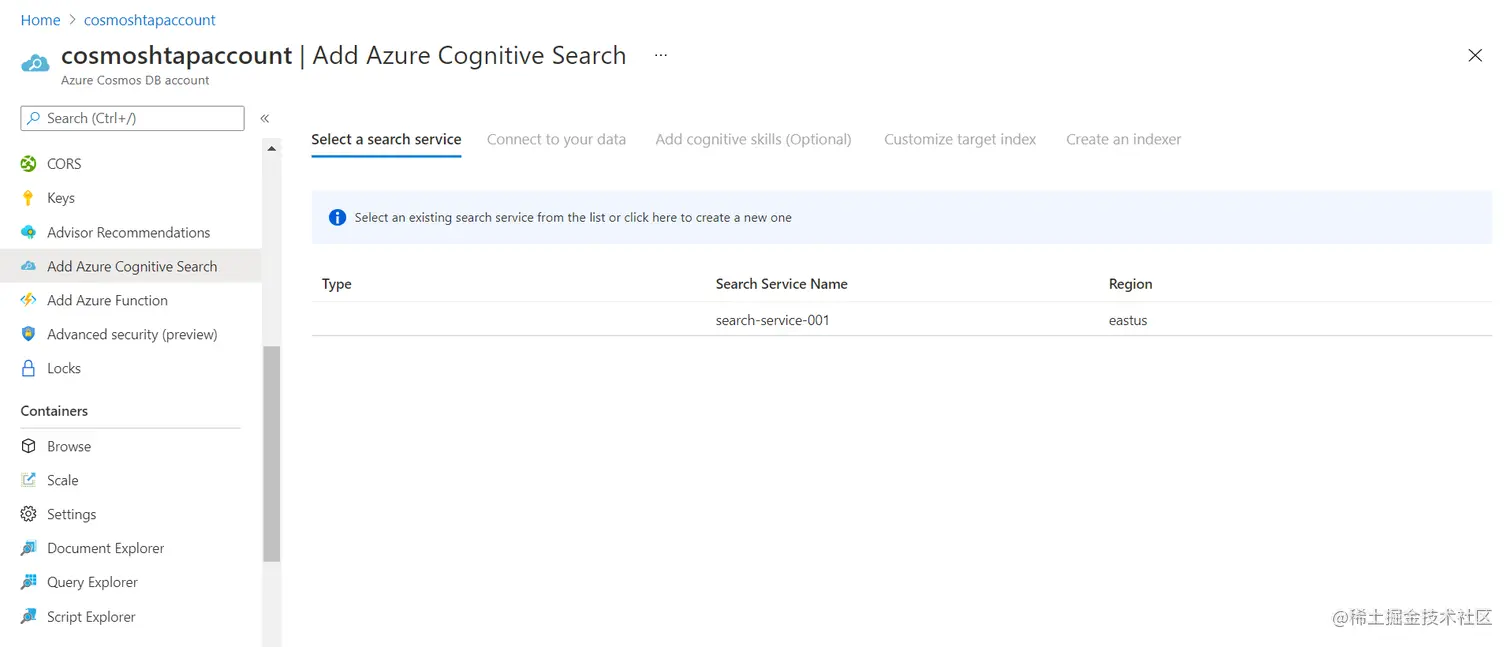Open Script Explorer menu item
Viewport: 1512px width, 647px height.
(131, 616)
